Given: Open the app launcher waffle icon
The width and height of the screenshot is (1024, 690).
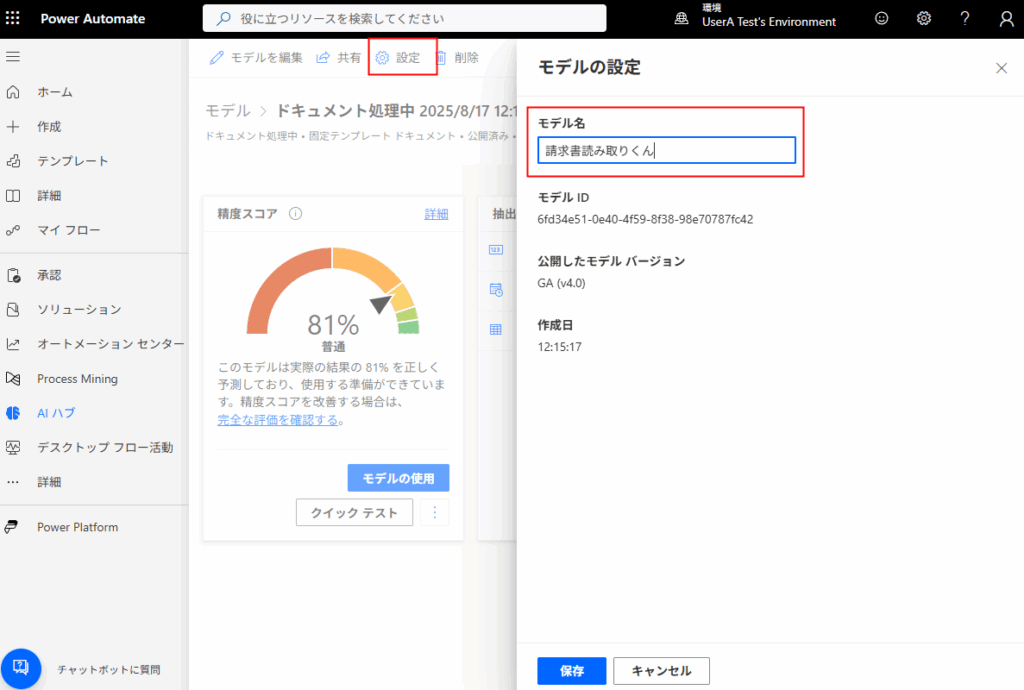Looking at the screenshot, I should [12, 18].
